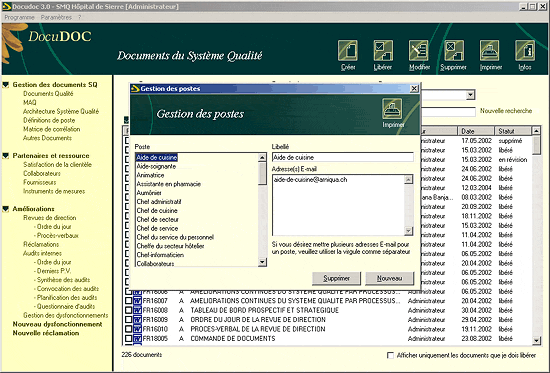Screen dimensions: 550x373
Task: Open Fournisseurs in sidebar
Action: (40, 182)
